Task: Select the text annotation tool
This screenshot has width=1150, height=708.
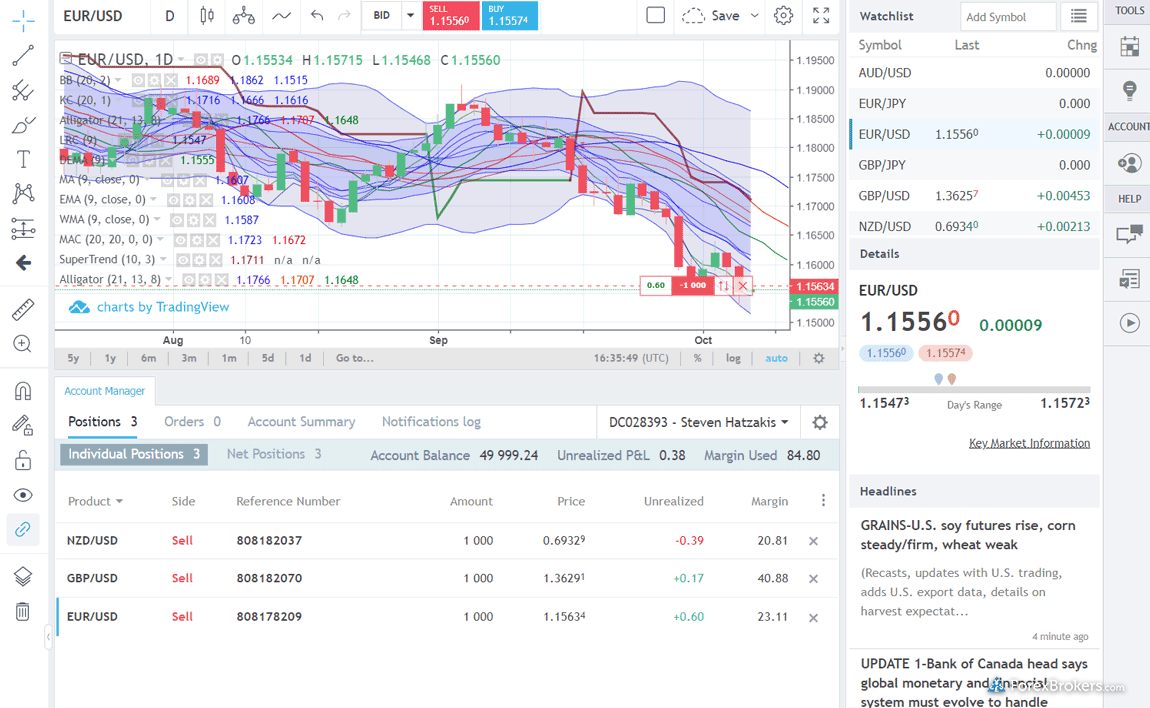Action: point(22,159)
